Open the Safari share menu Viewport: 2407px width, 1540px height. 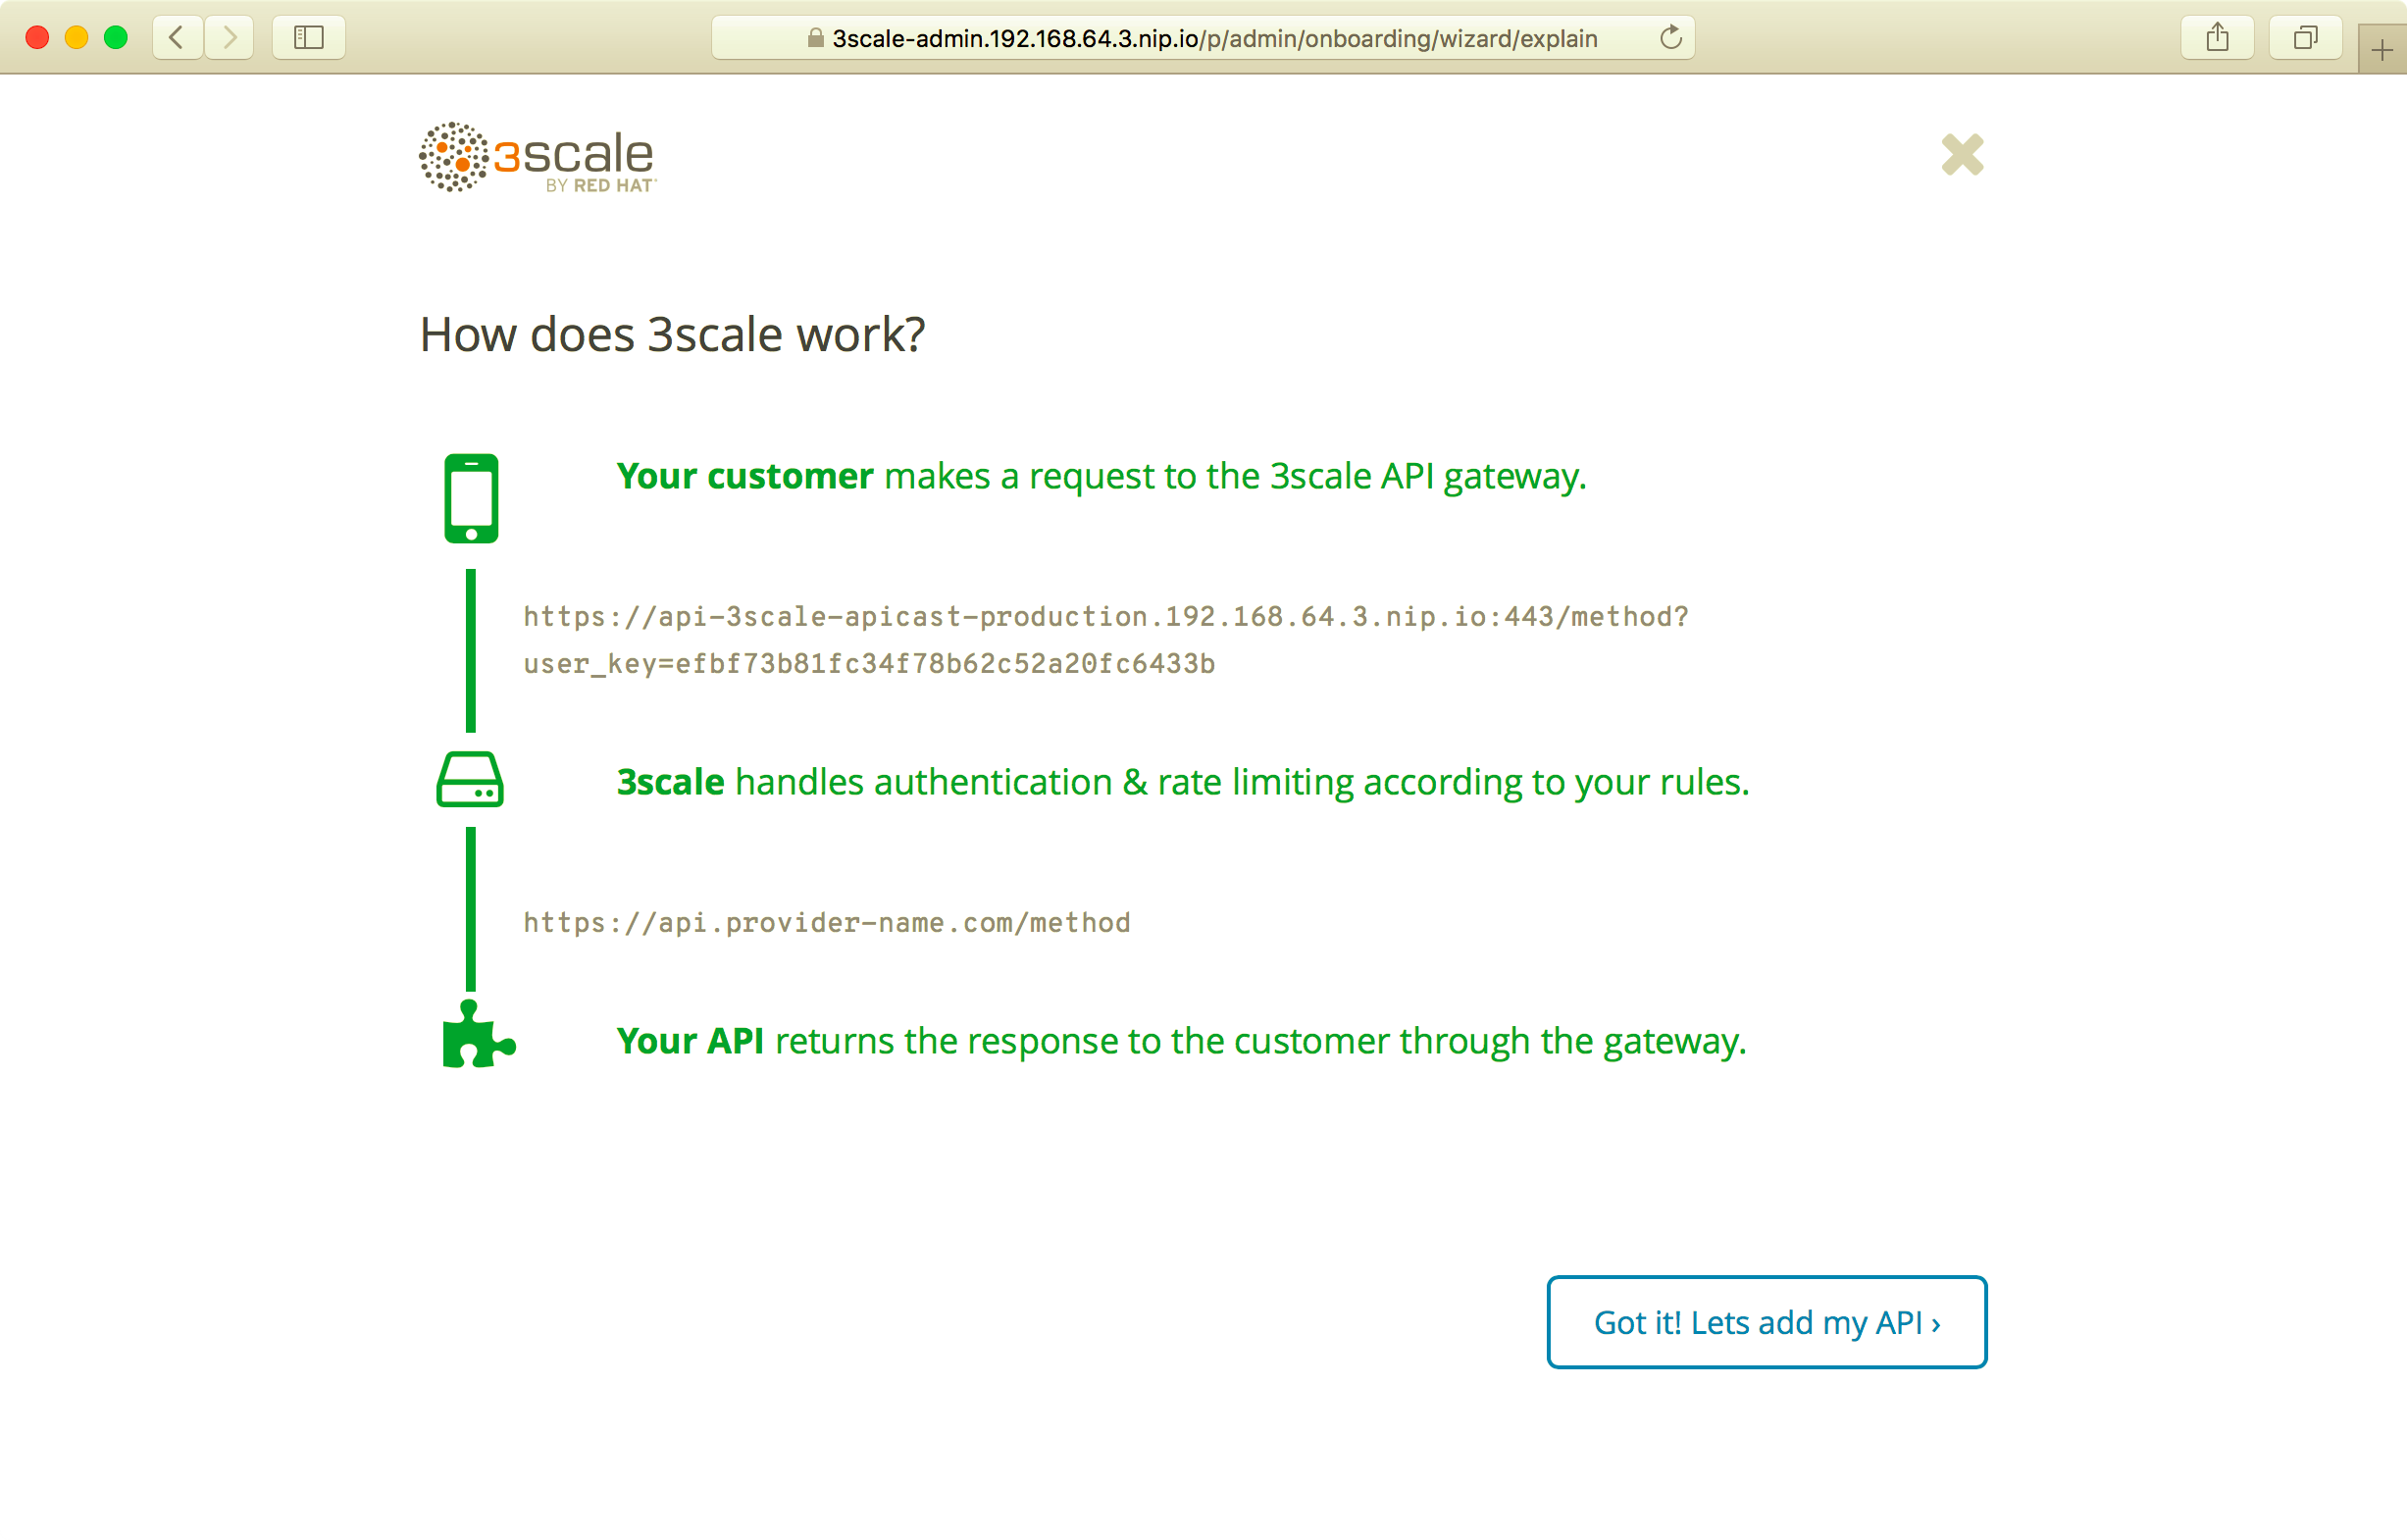pos(2217,38)
